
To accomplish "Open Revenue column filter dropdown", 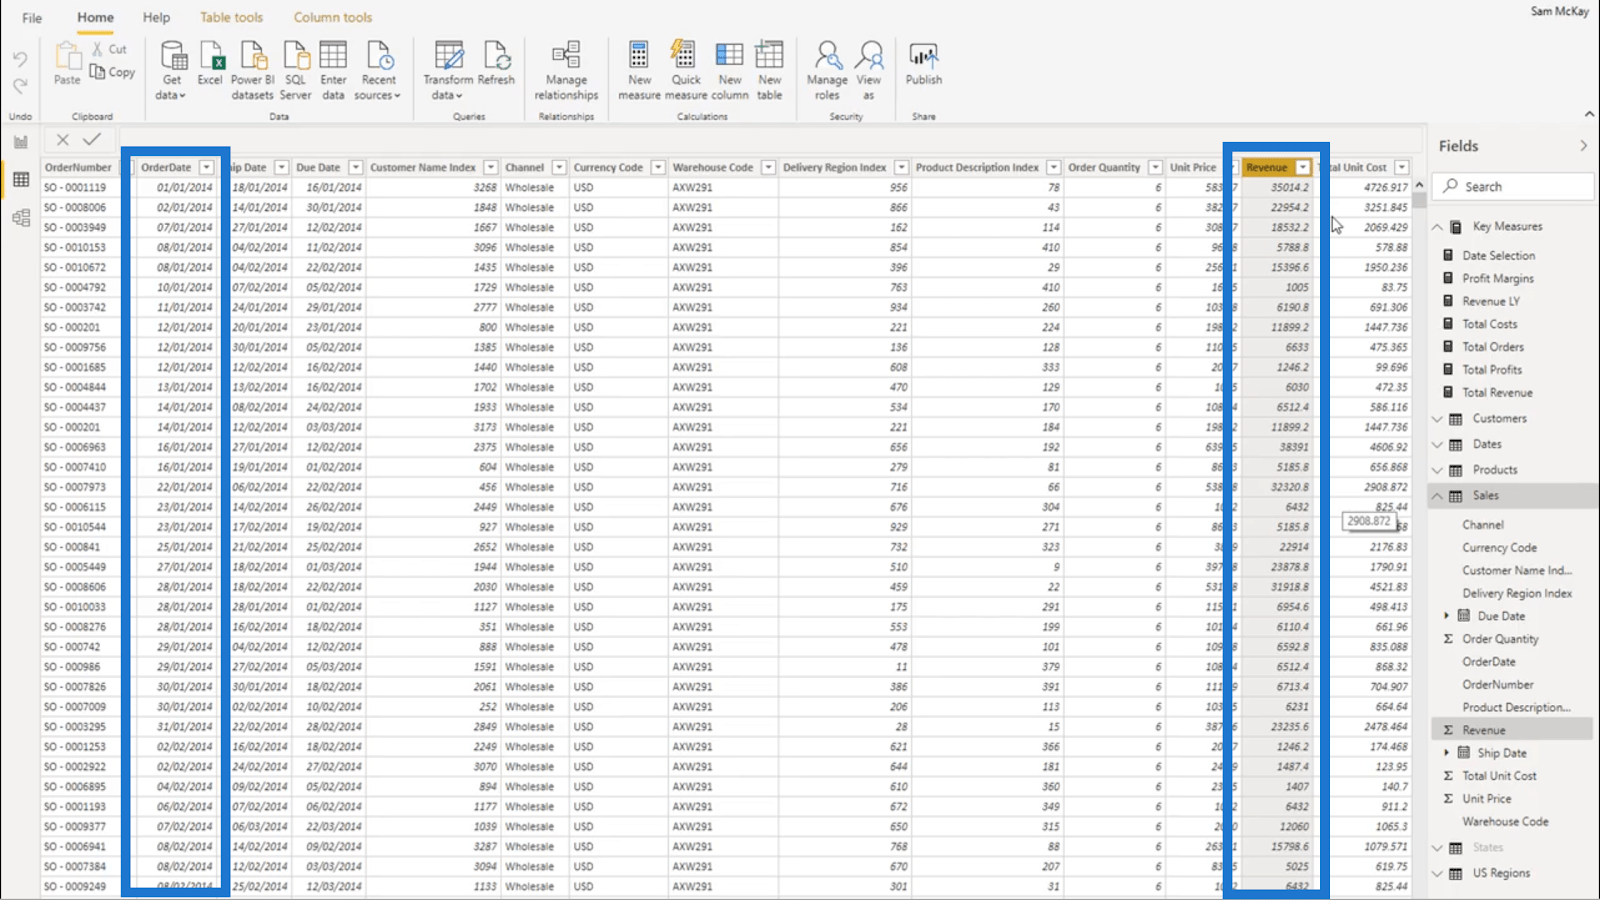I will (1302, 167).
